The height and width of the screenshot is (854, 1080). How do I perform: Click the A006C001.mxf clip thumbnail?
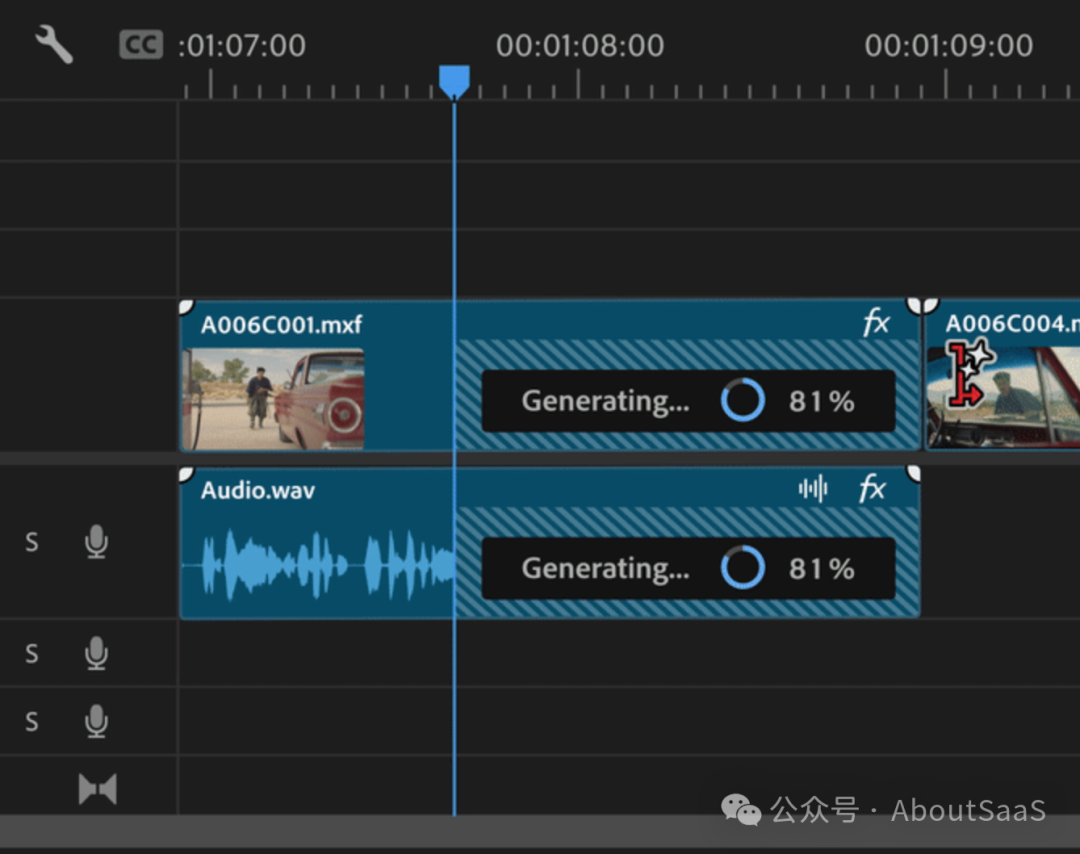pyautogui.click(x=273, y=399)
